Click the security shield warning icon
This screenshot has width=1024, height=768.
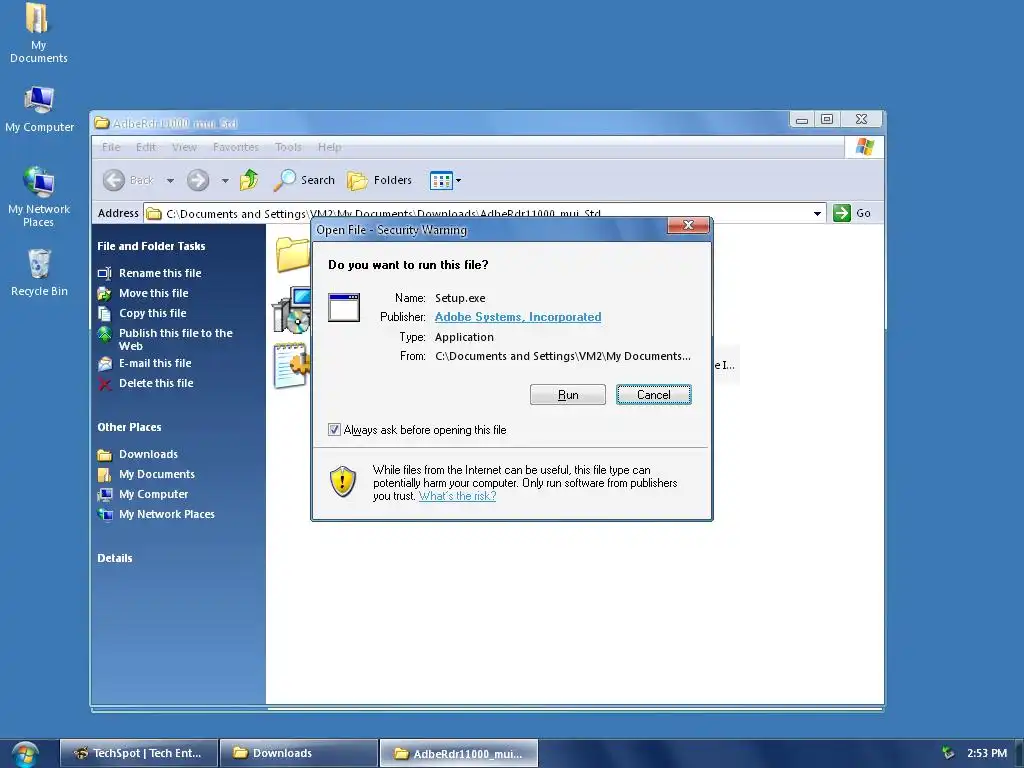343,481
